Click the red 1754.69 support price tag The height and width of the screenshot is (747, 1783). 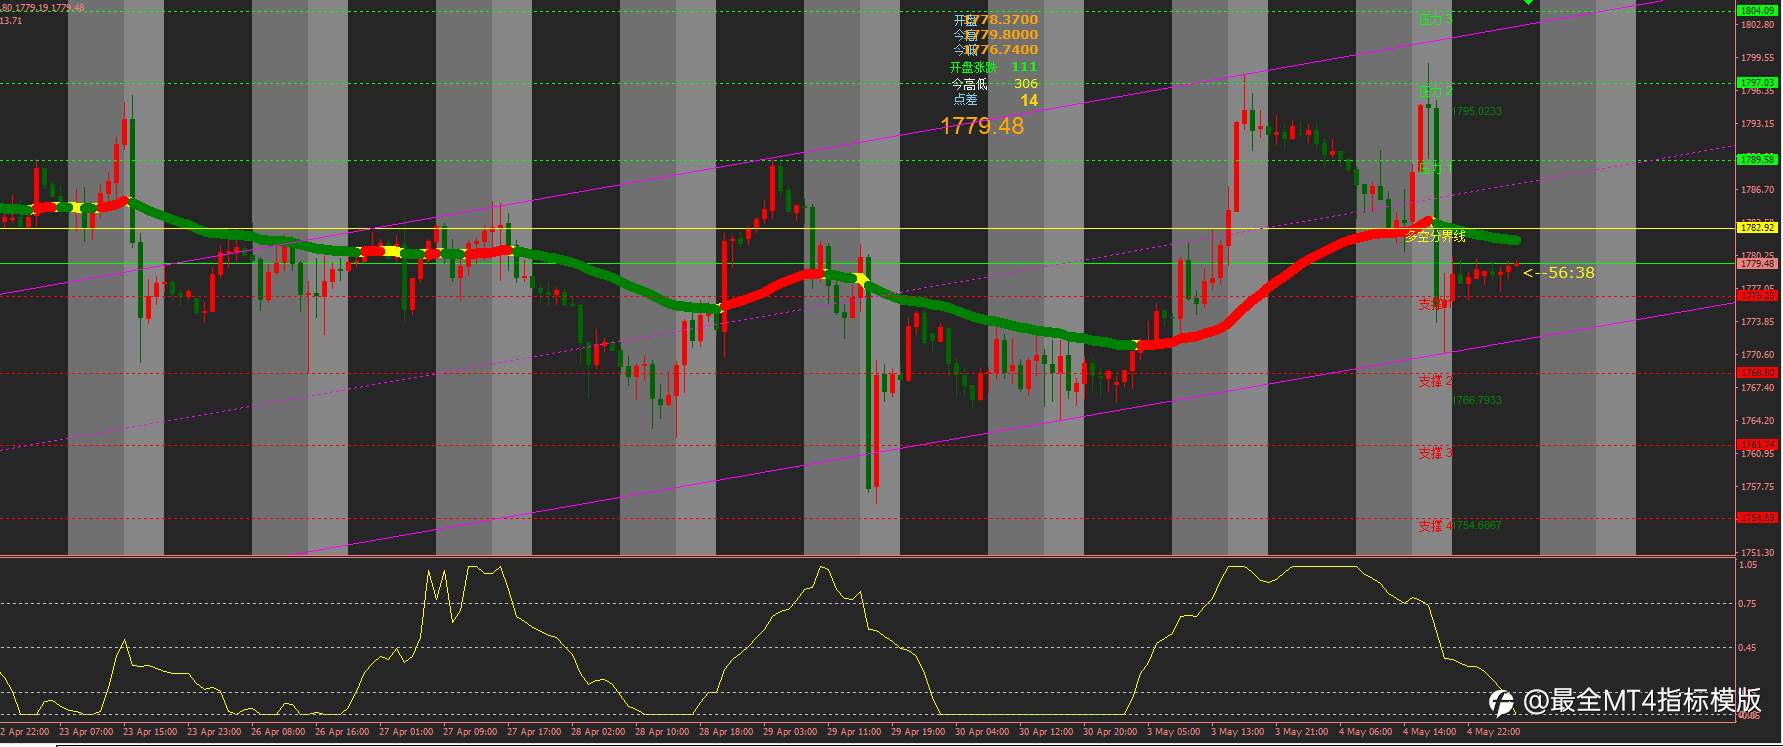(x=1757, y=518)
